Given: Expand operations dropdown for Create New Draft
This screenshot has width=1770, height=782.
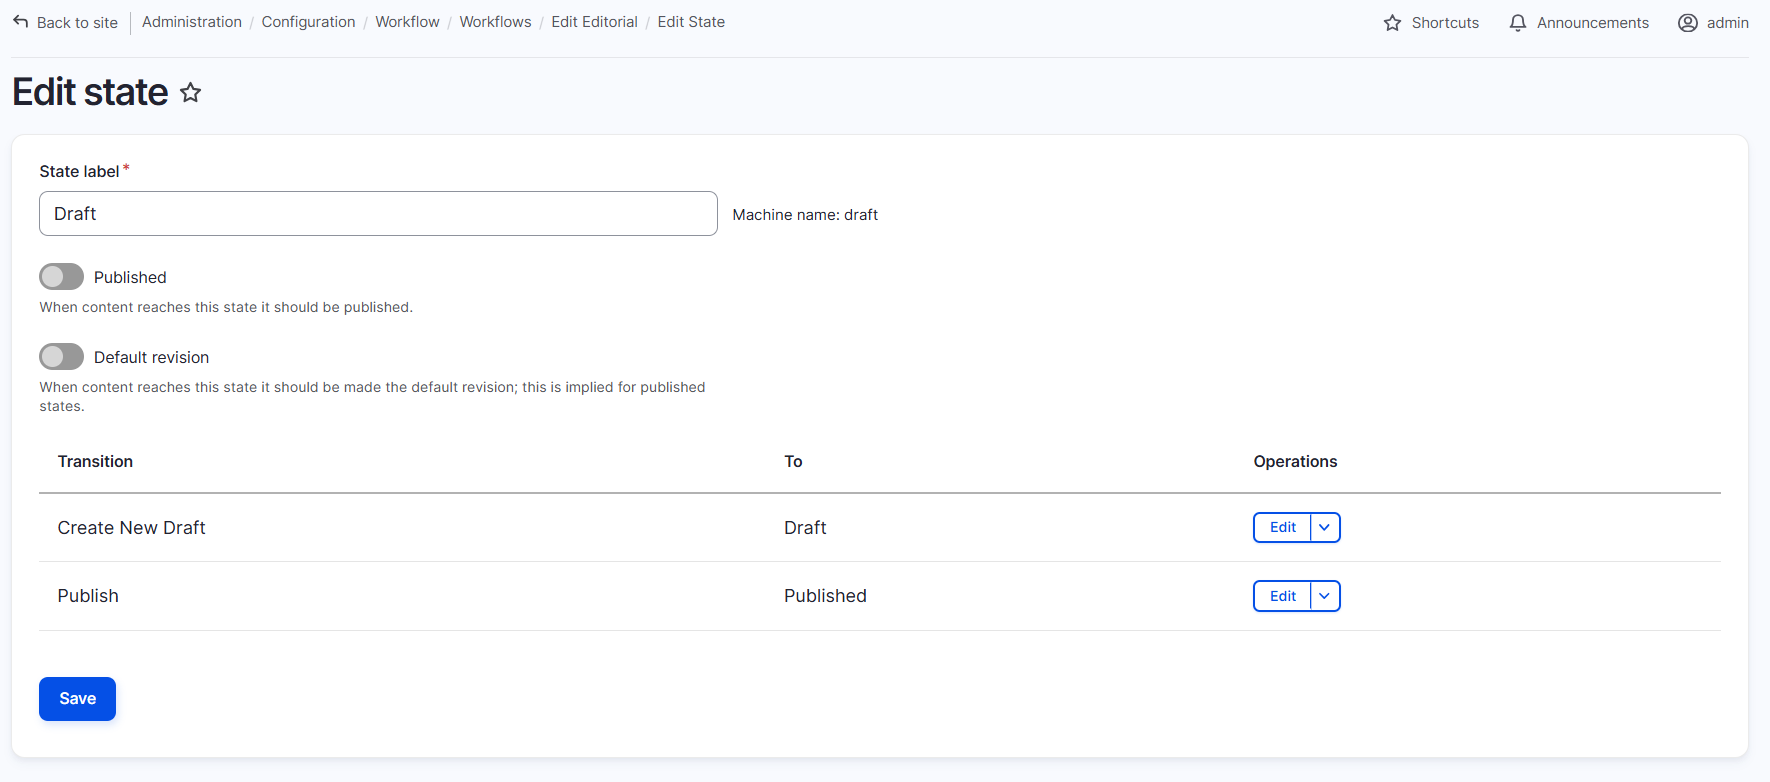Looking at the screenshot, I should click(x=1324, y=528).
